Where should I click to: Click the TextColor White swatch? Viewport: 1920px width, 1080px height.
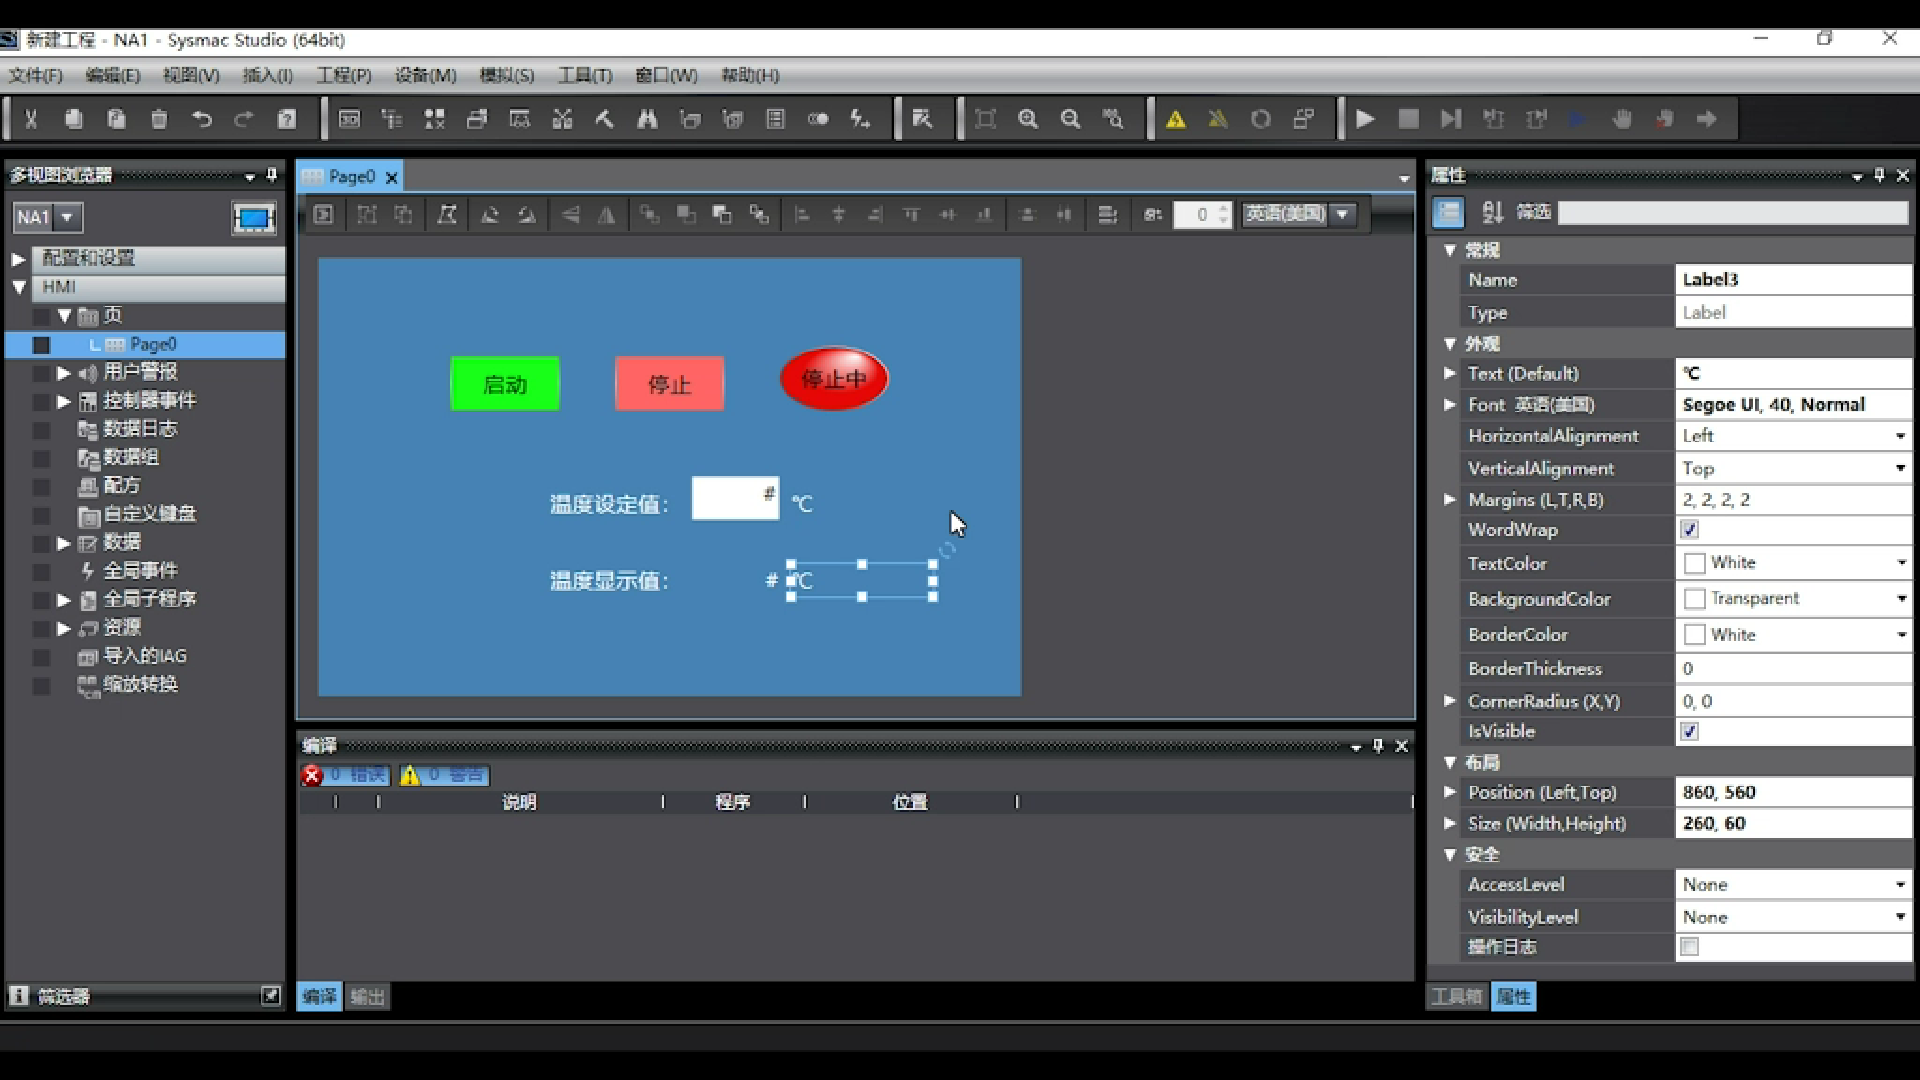[1694, 563]
